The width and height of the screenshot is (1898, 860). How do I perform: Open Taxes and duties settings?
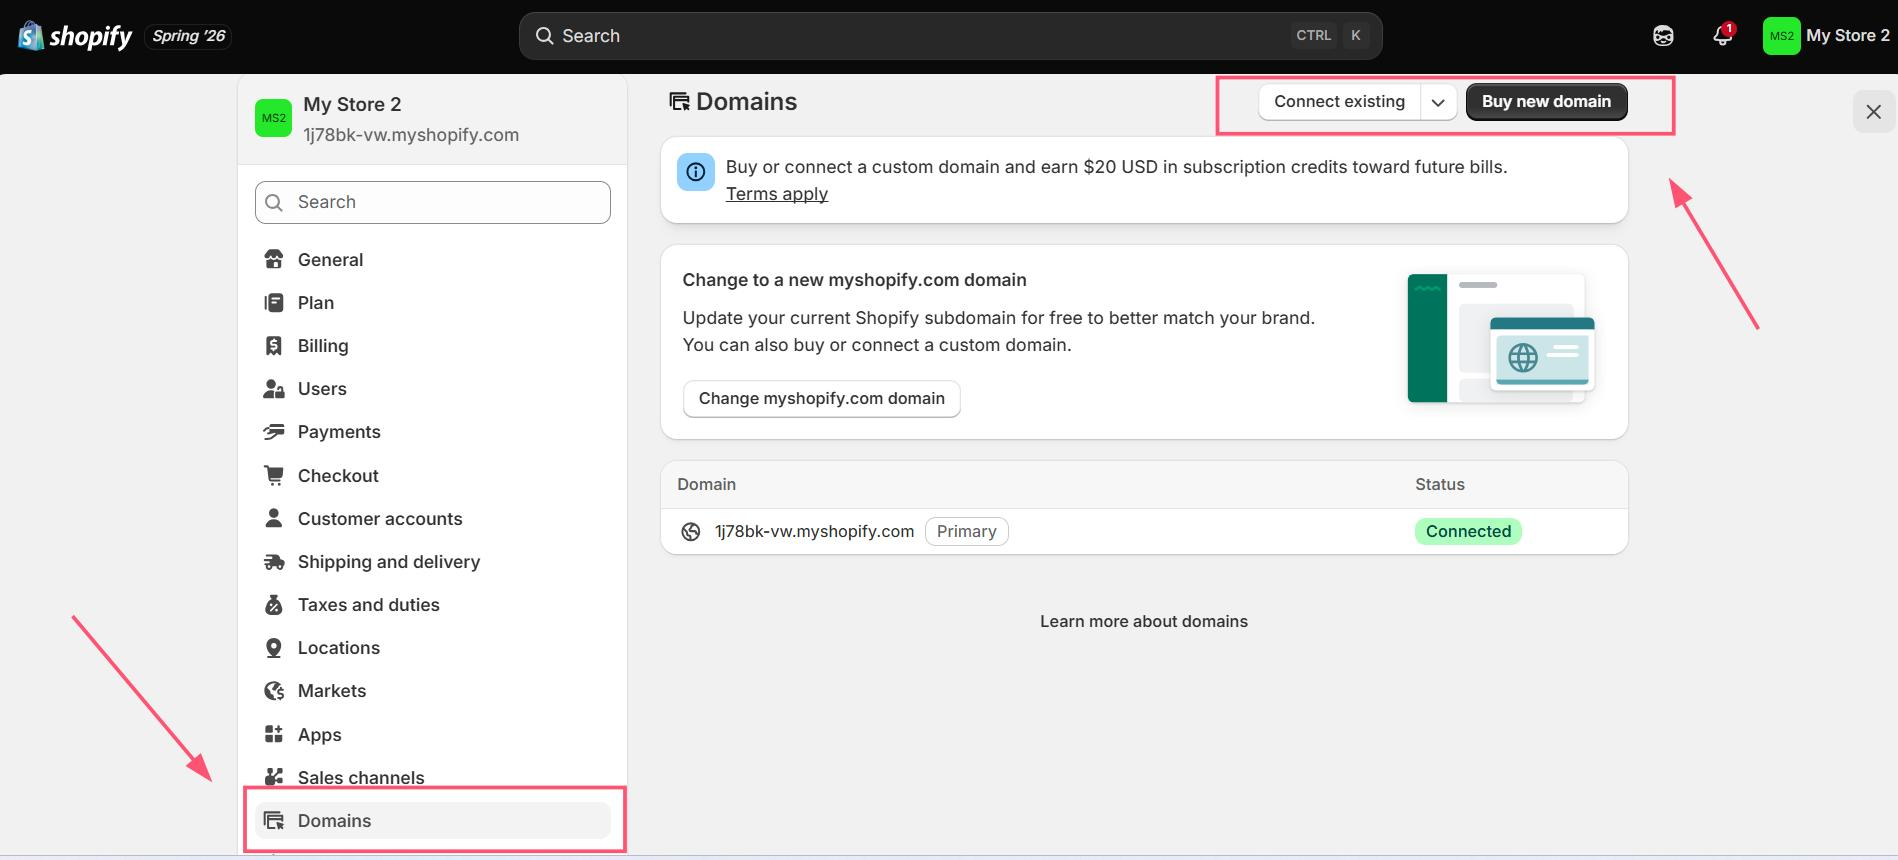(433, 605)
